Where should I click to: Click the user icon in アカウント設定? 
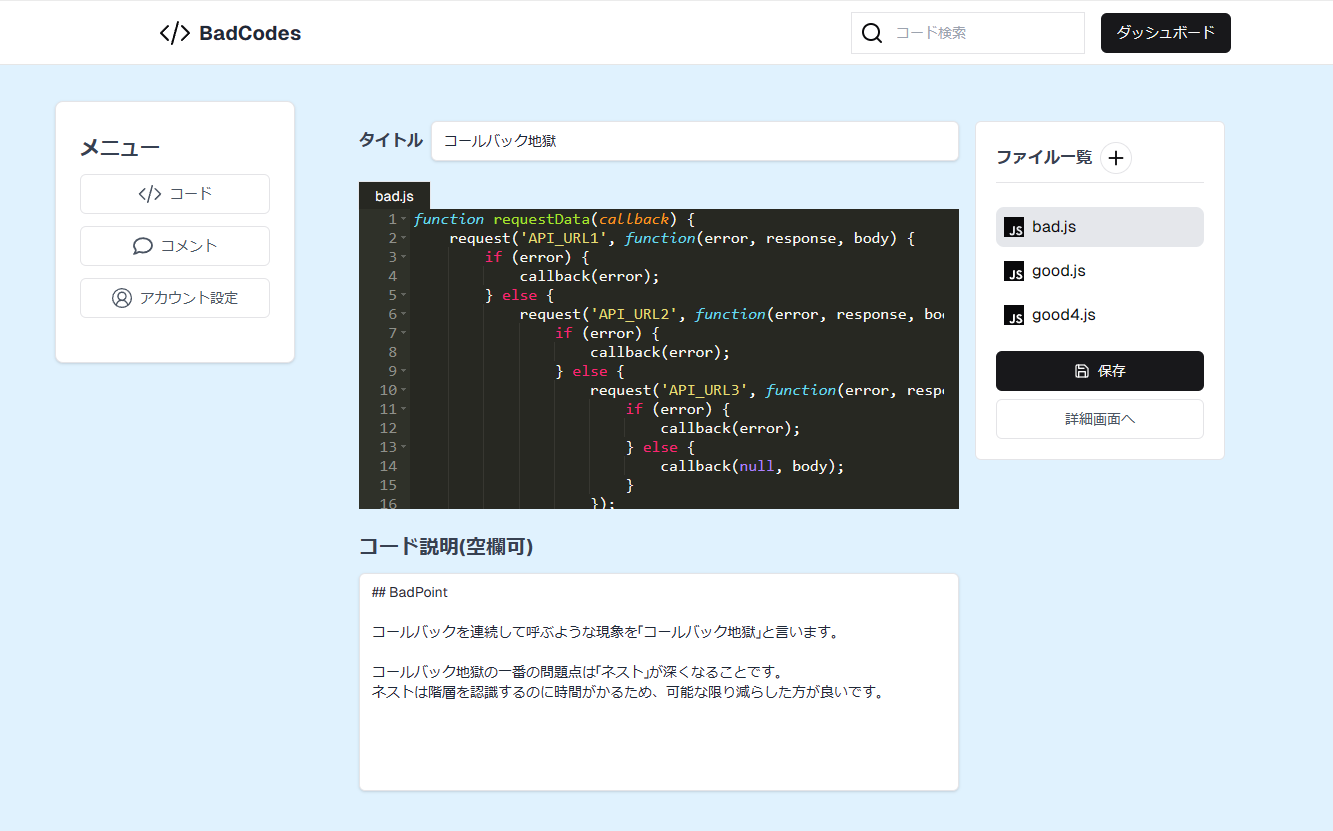(122, 298)
